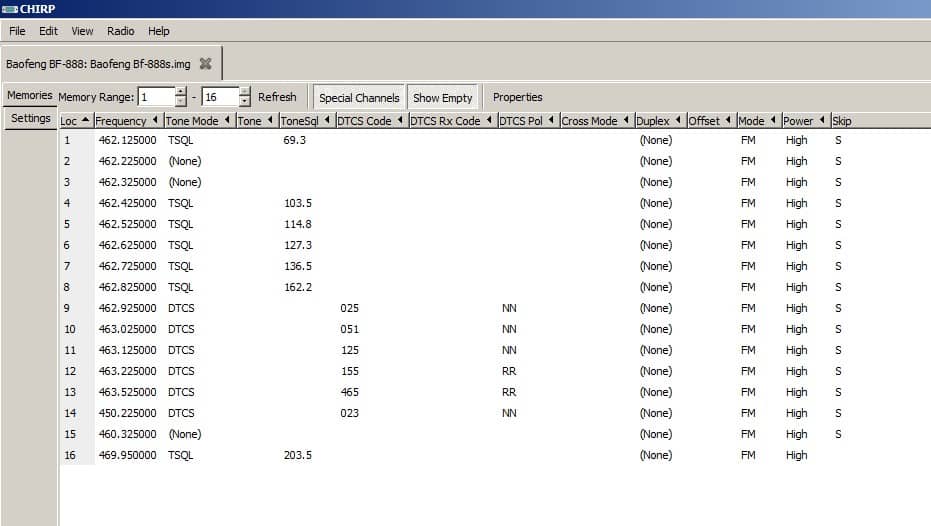The image size is (931, 526).
Task: Select the FM mode cell in row 1
Action: tap(748, 140)
